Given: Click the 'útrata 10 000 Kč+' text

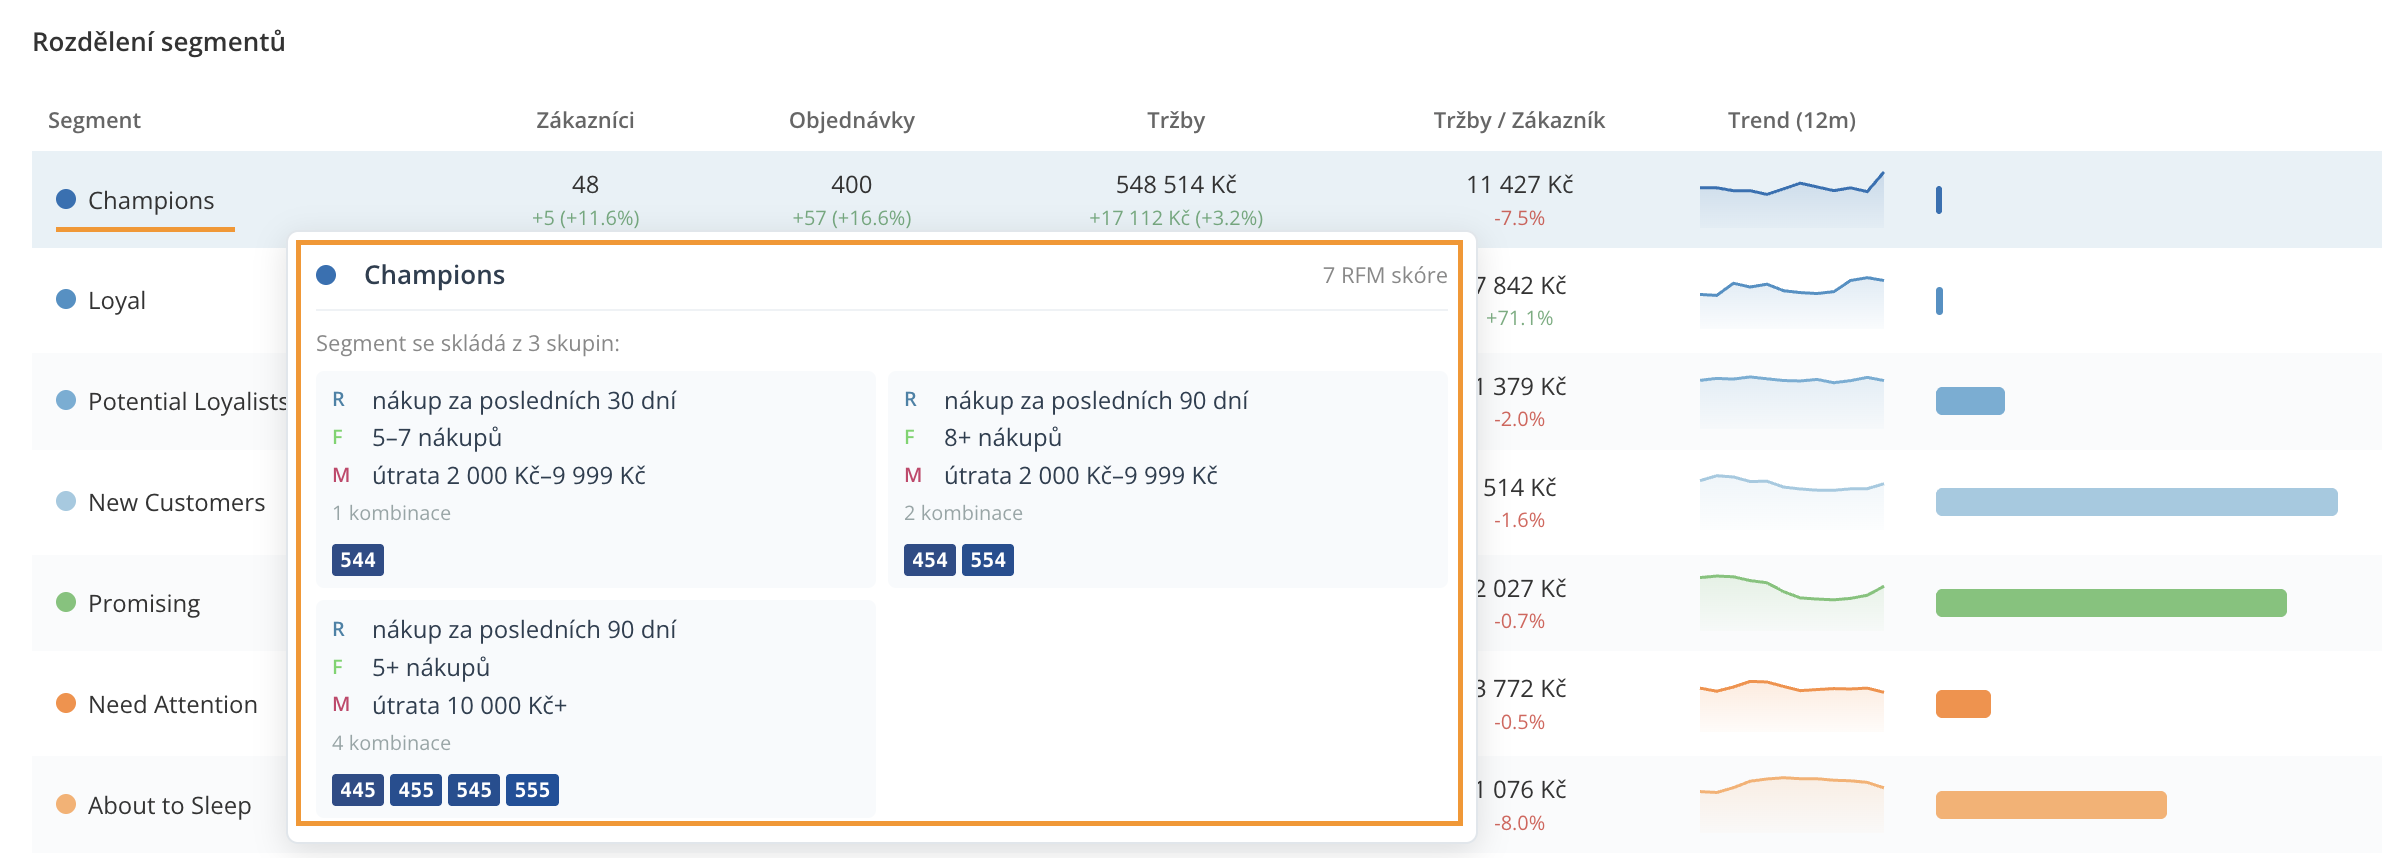Looking at the screenshot, I should click(x=469, y=706).
